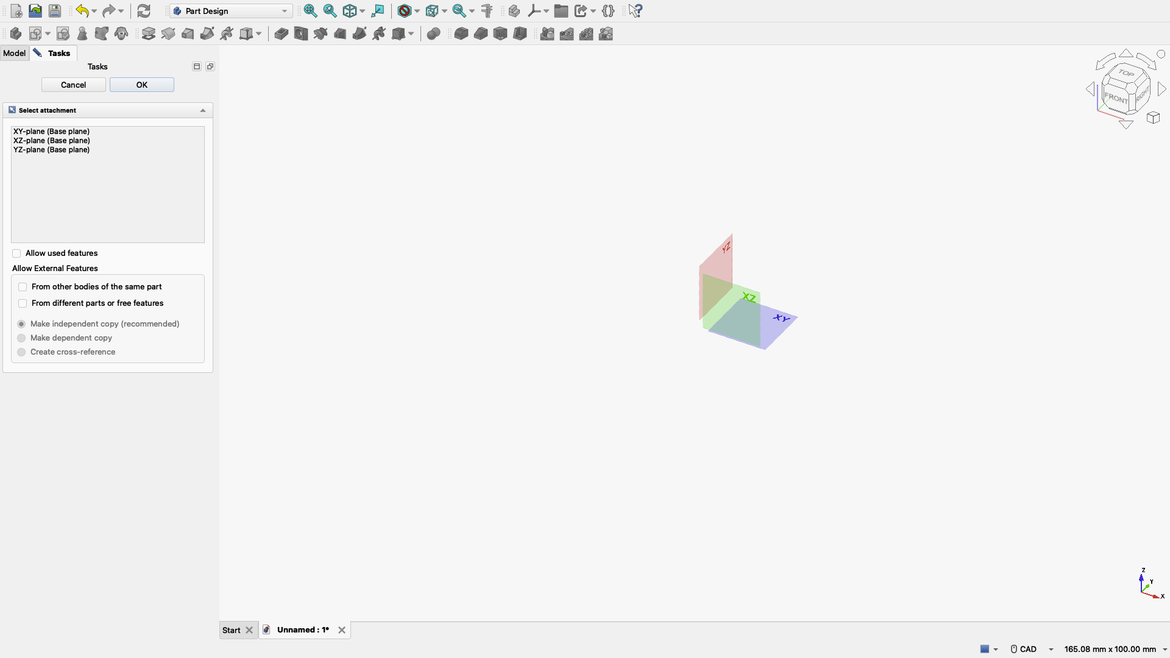The width and height of the screenshot is (1170, 658).
Task: Select the Create sketch tool
Action: [35, 33]
